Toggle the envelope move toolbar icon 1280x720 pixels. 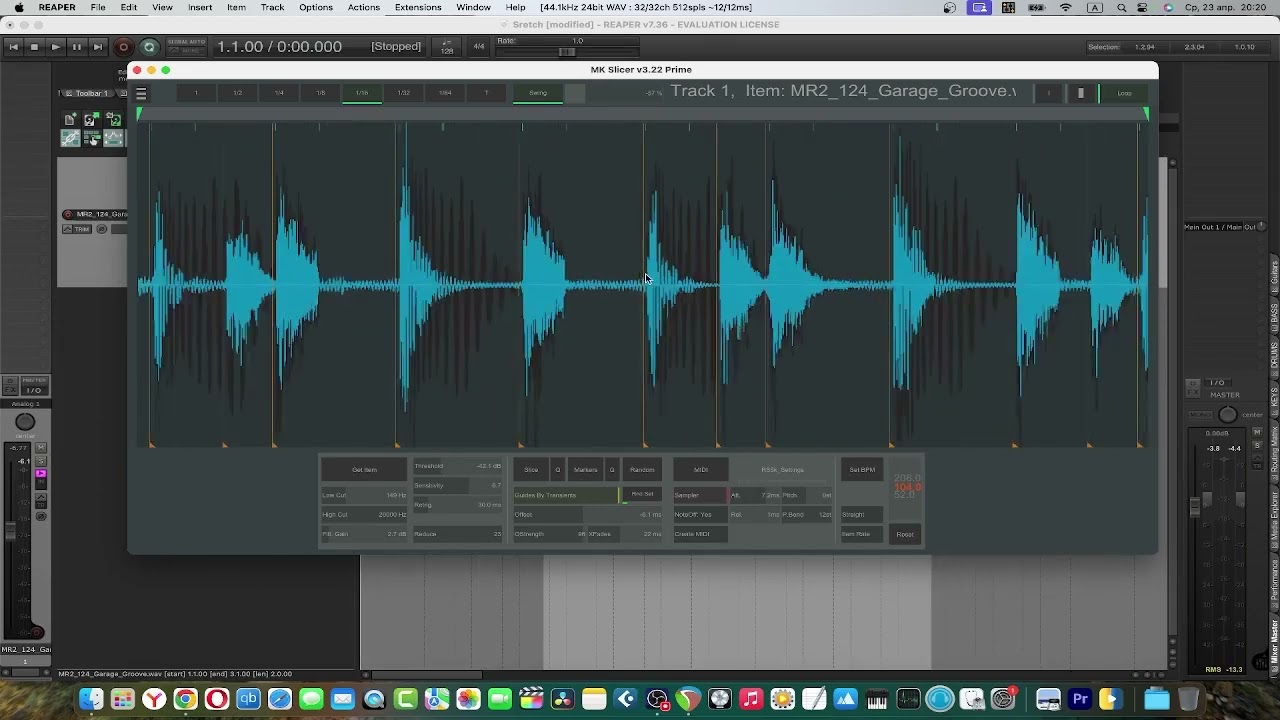coord(113,139)
